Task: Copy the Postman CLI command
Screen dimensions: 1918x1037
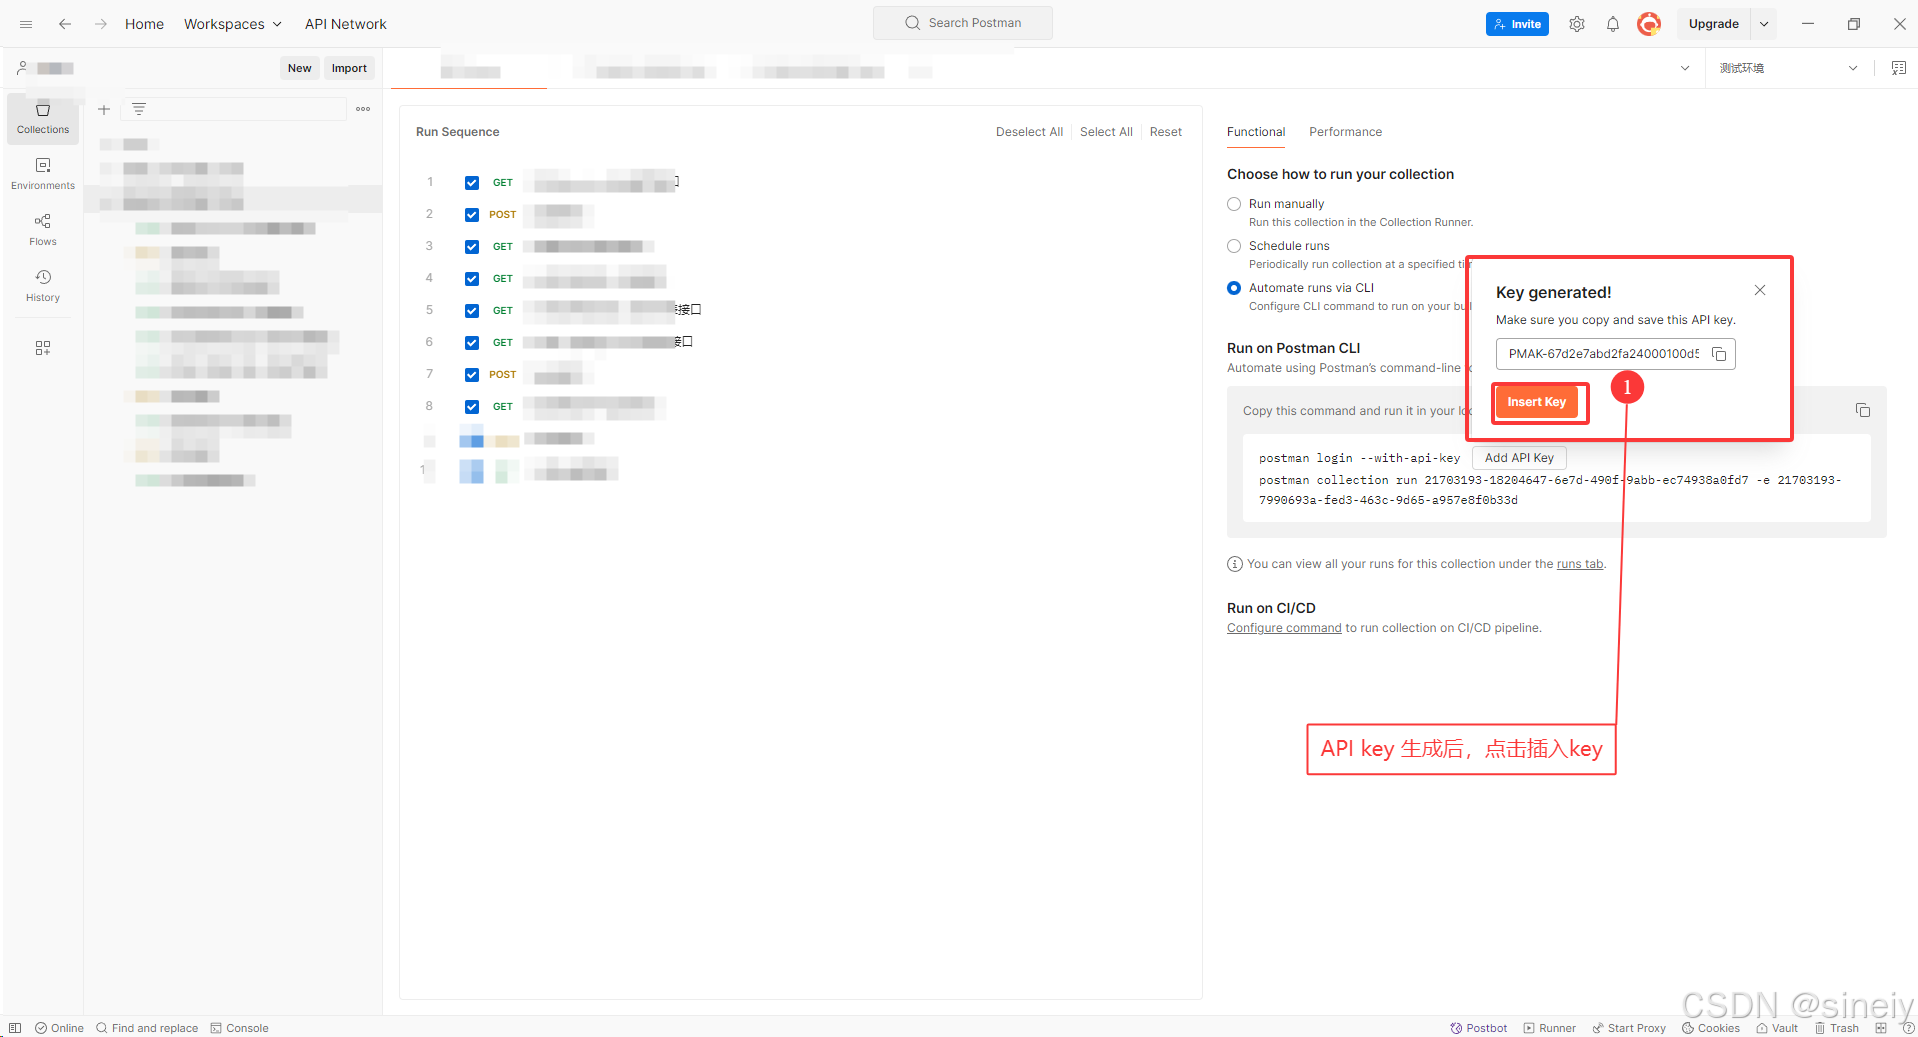Action: 1863,410
